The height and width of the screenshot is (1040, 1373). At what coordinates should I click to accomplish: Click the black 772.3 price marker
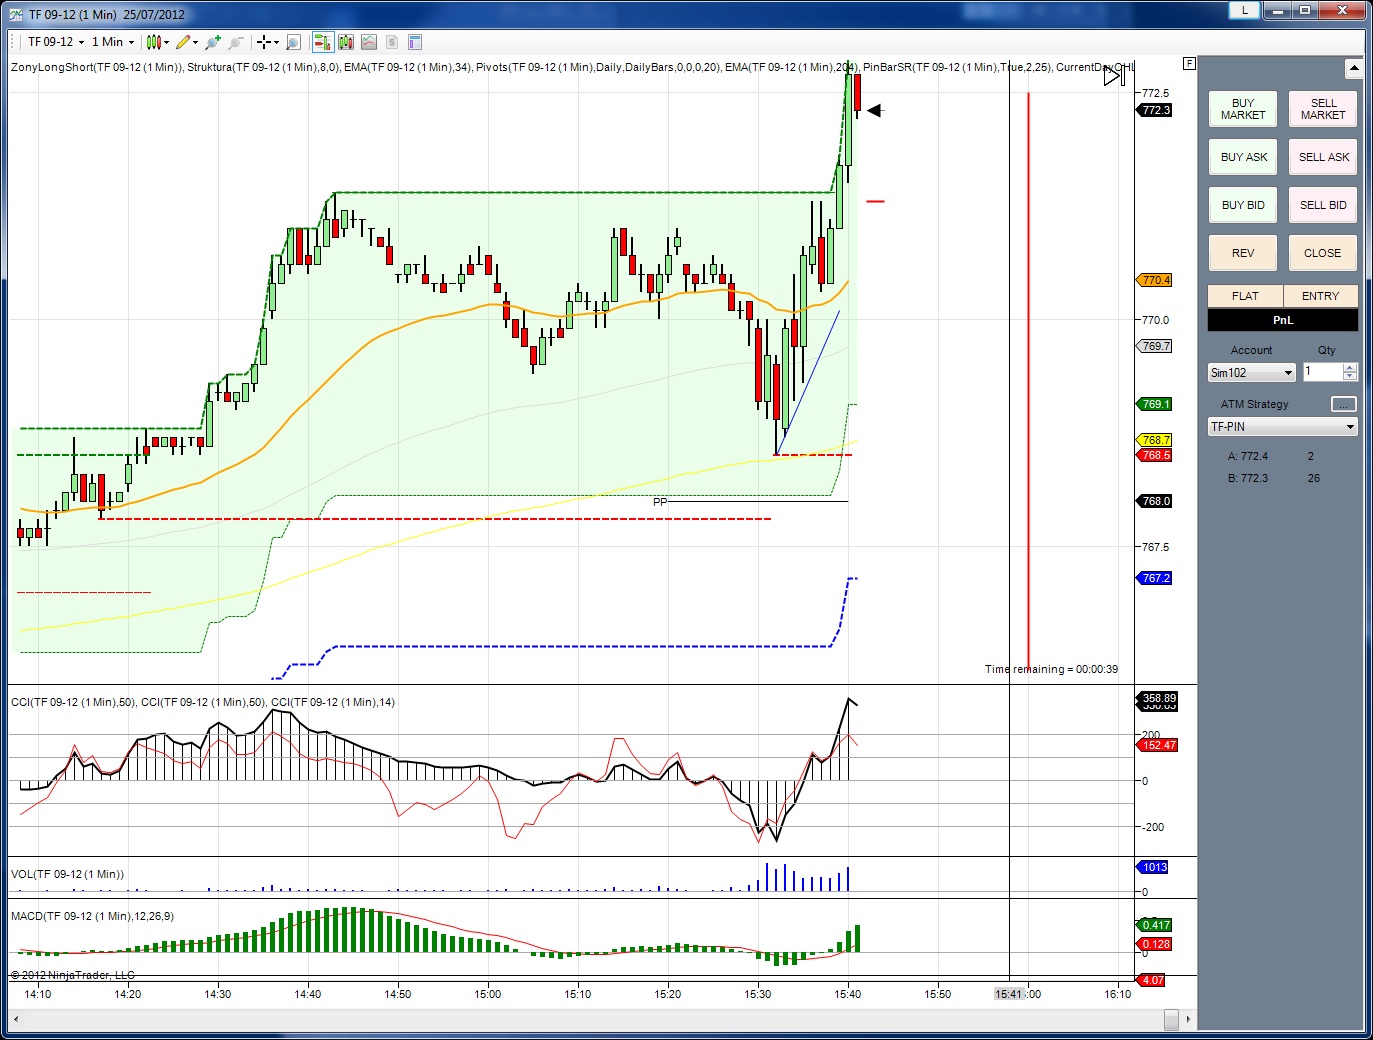pos(1155,110)
